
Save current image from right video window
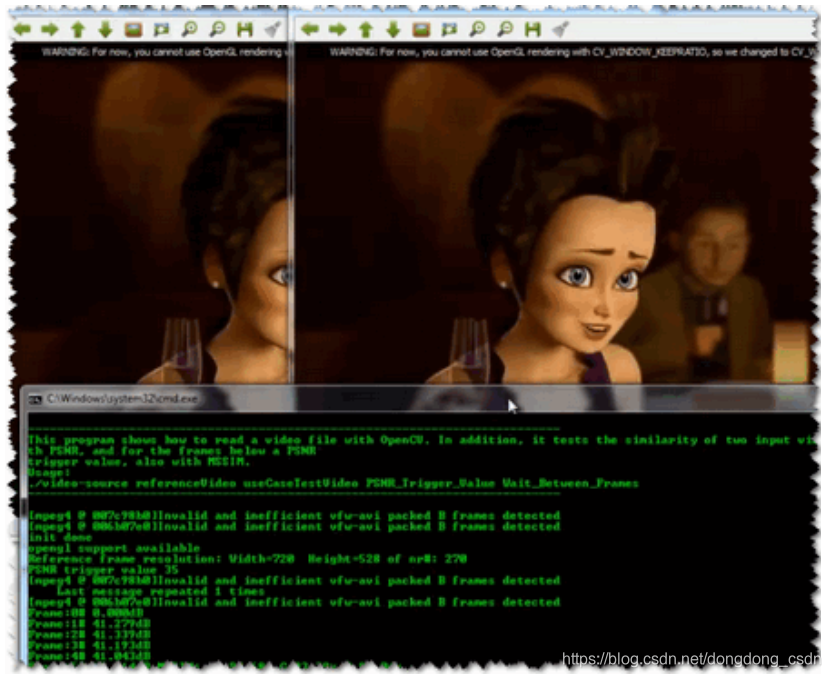533,30
